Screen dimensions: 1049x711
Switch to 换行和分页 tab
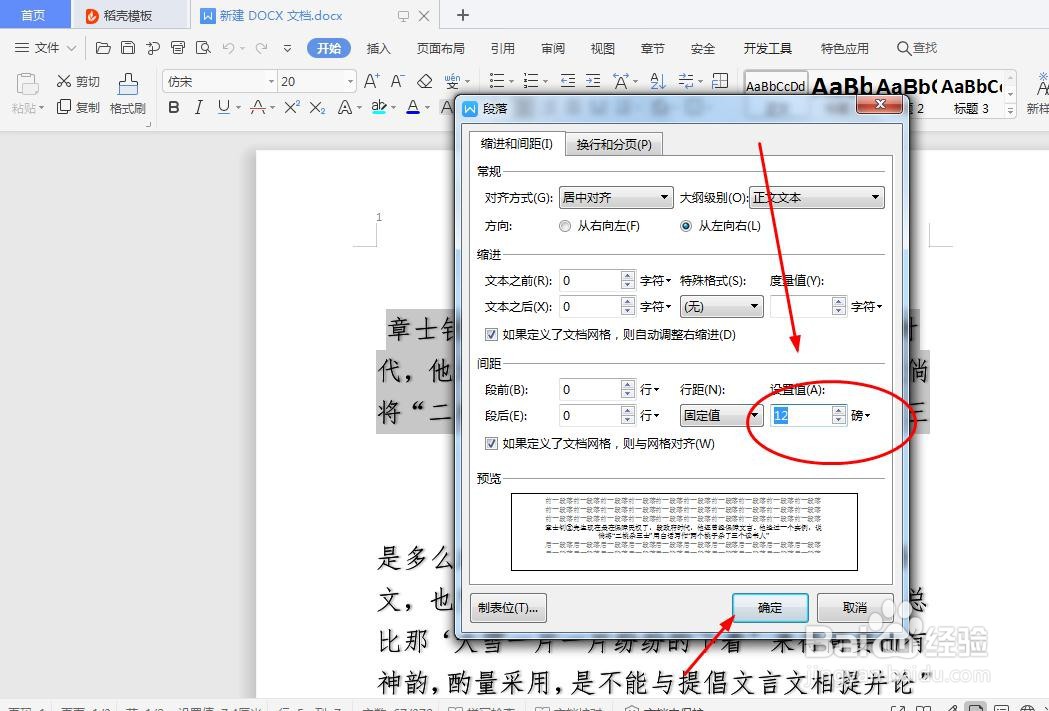pyautogui.click(x=614, y=144)
